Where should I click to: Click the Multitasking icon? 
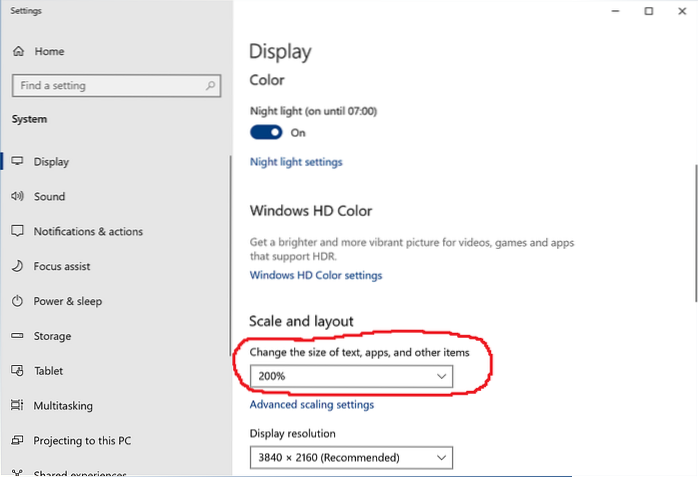click(17, 406)
